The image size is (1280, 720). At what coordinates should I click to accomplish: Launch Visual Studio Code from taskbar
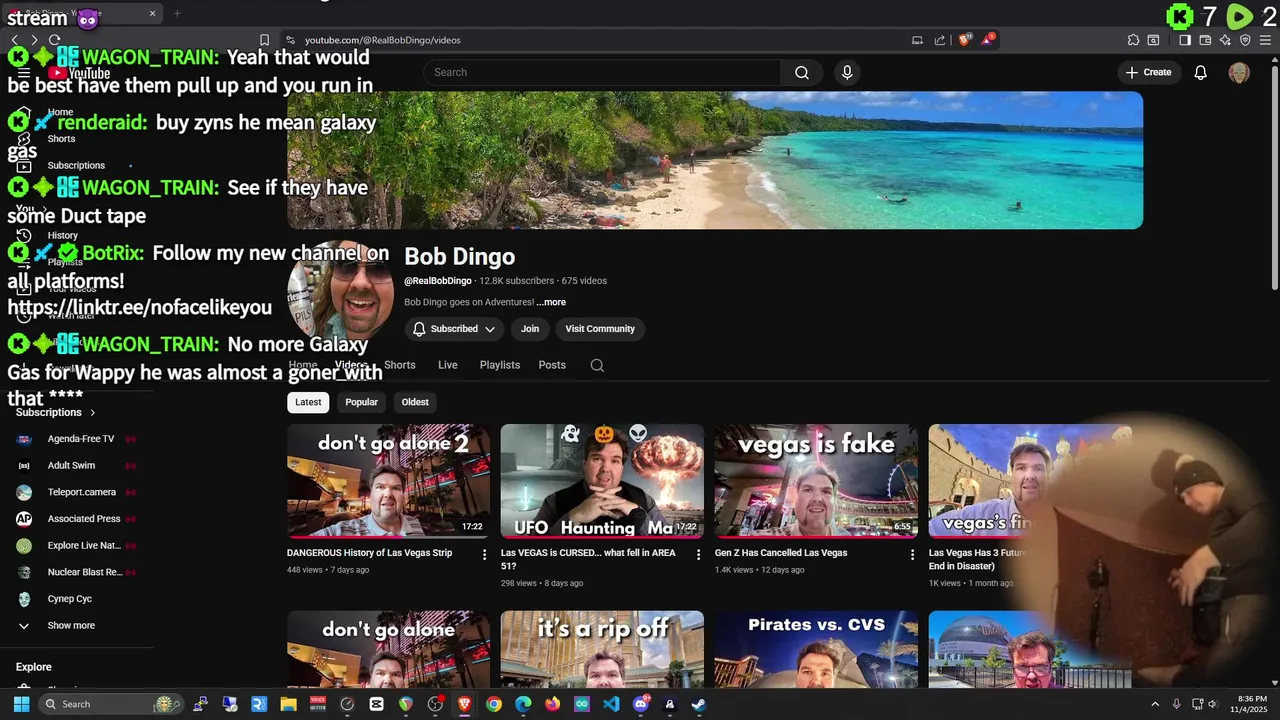(x=611, y=704)
